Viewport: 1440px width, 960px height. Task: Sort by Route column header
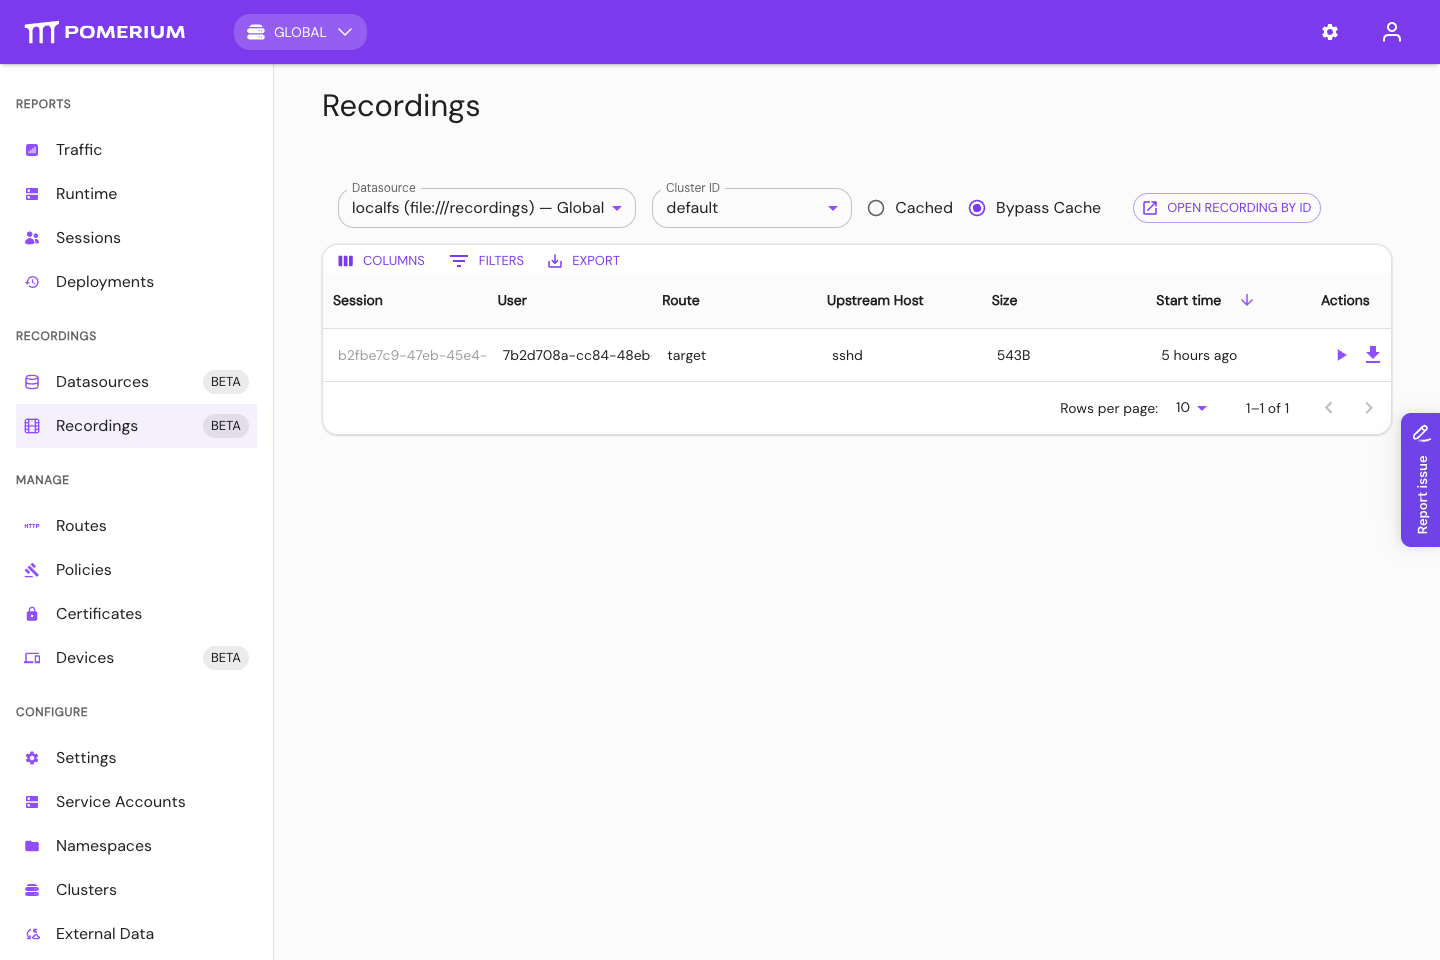coord(681,300)
